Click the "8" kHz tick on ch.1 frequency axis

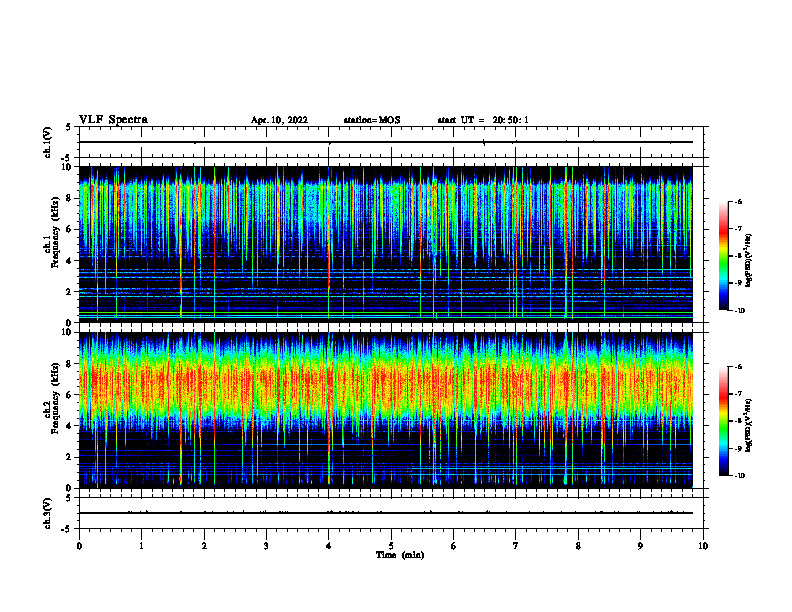pyautogui.click(x=70, y=198)
